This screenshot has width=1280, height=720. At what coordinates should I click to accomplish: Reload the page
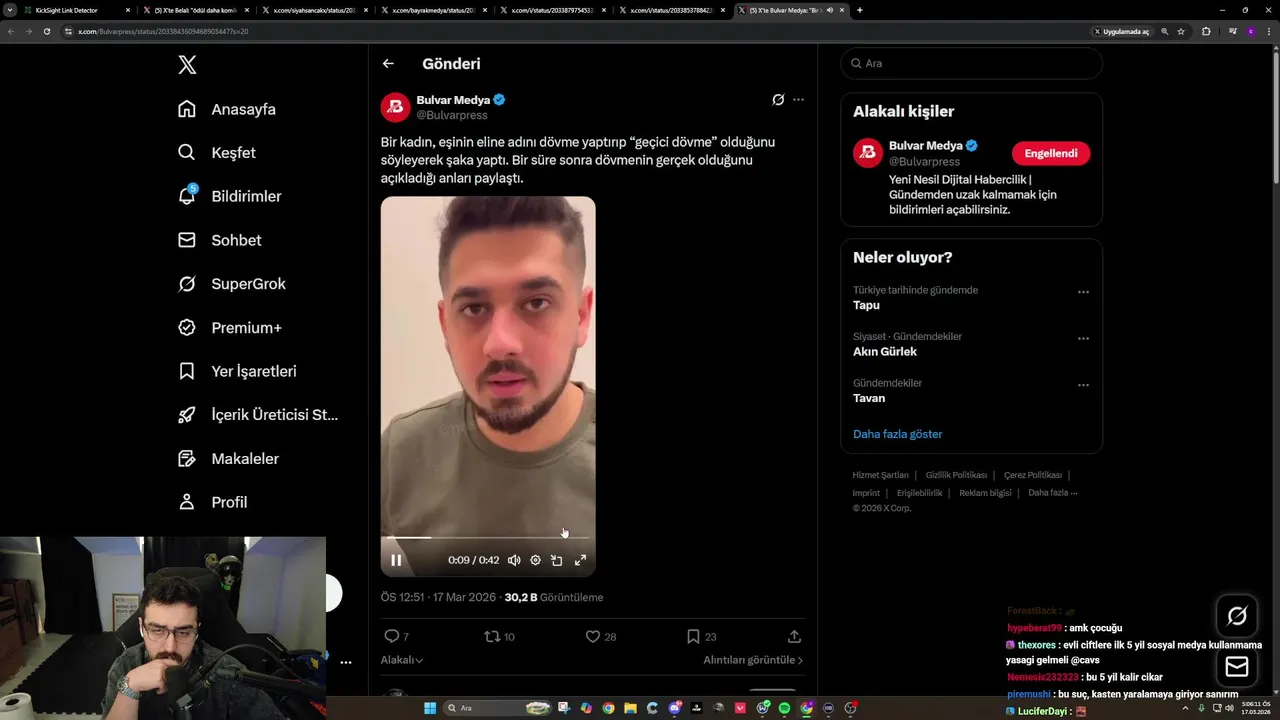[46, 31]
